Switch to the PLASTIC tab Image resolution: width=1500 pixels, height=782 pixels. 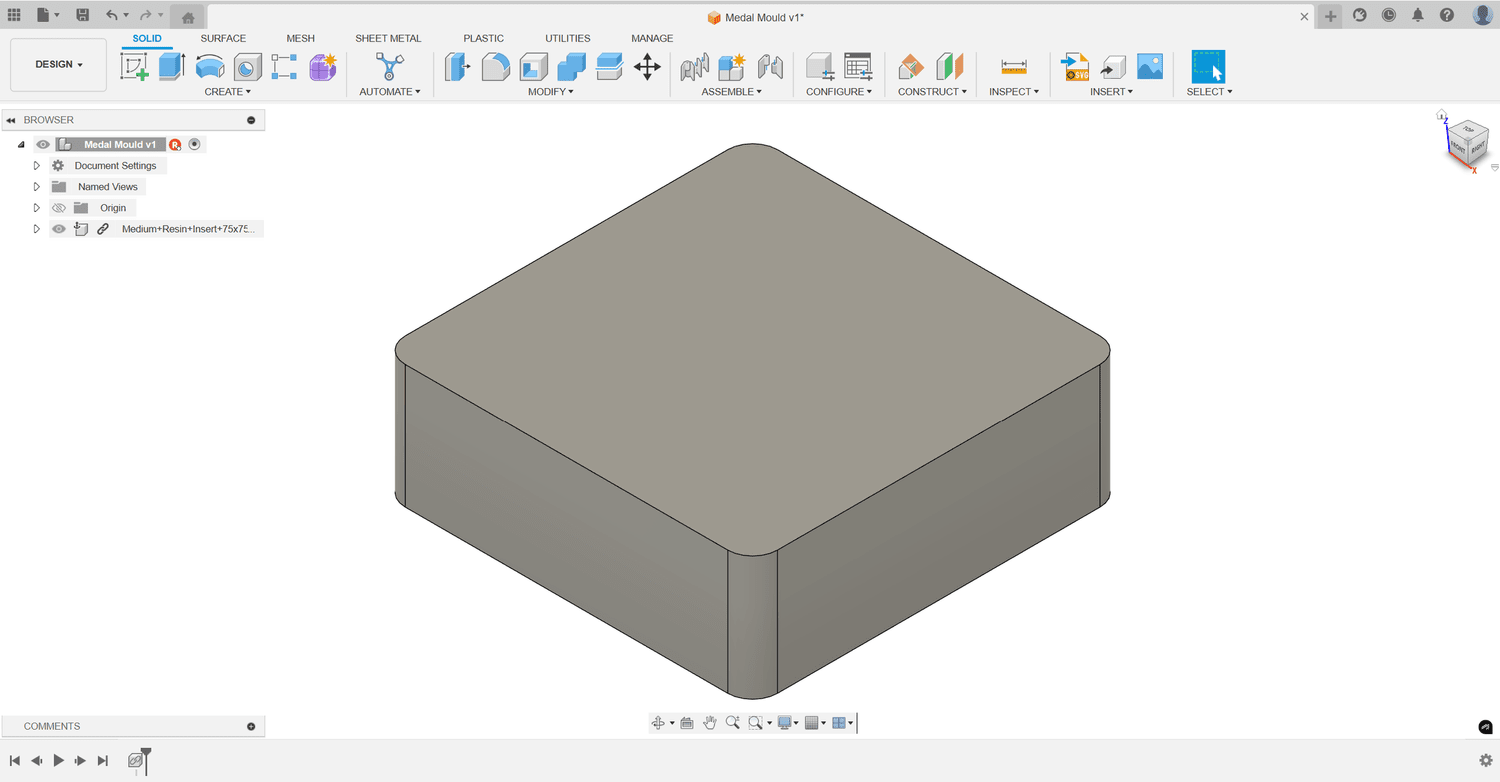tap(484, 39)
